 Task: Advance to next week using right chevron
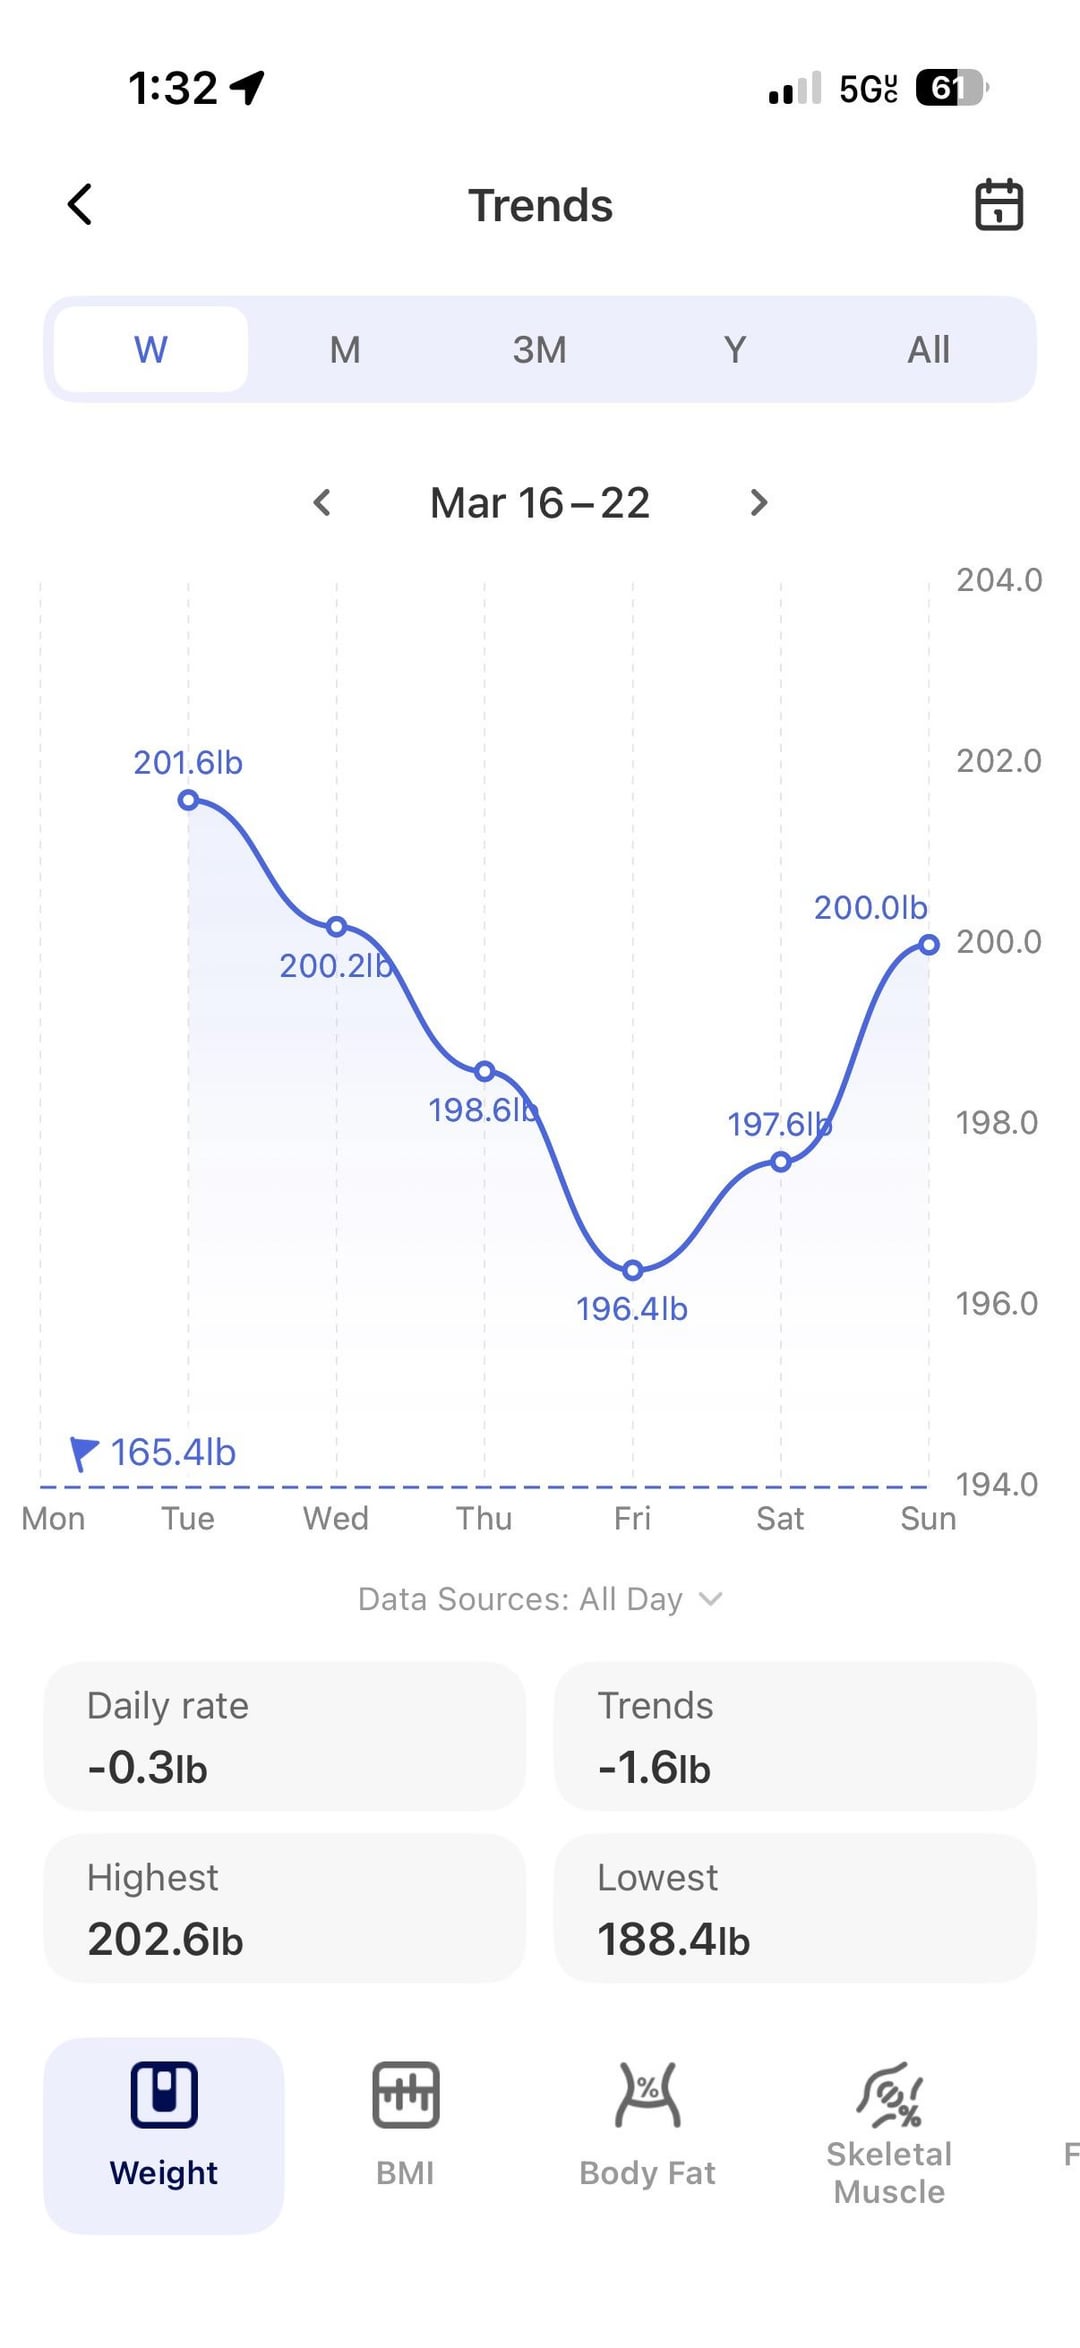coord(759,502)
